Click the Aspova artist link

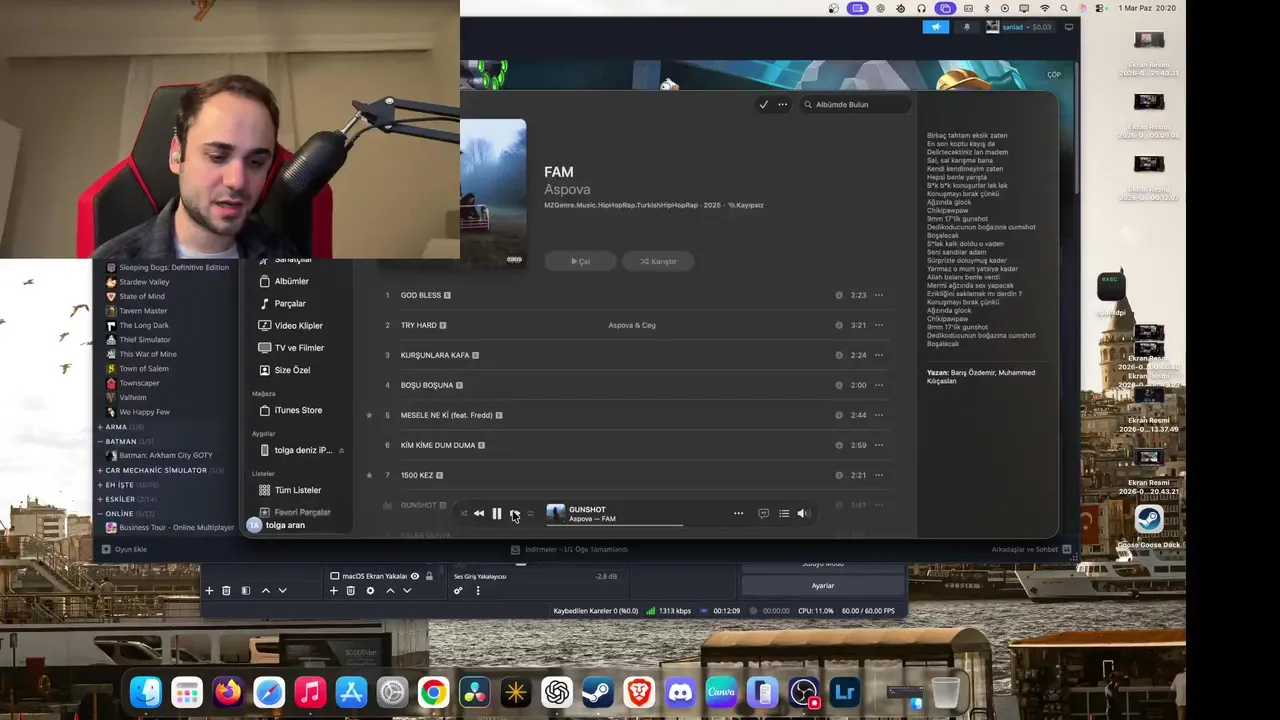click(567, 189)
